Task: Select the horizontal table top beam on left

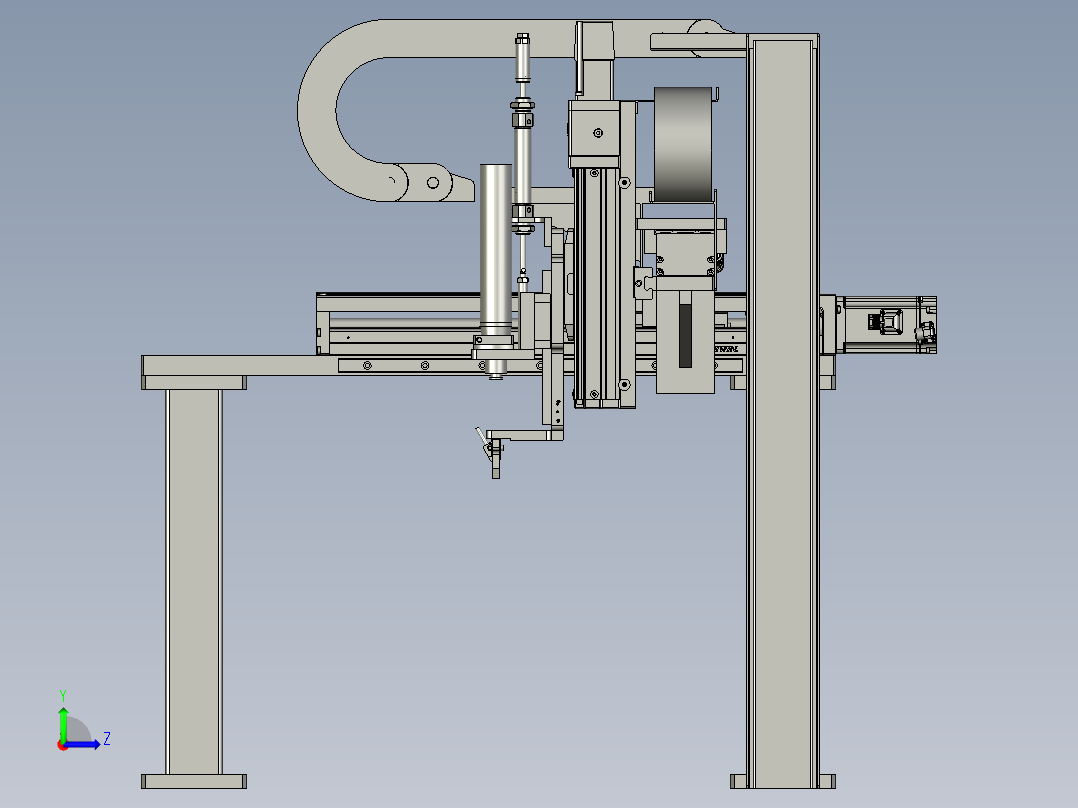Action: (237, 365)
